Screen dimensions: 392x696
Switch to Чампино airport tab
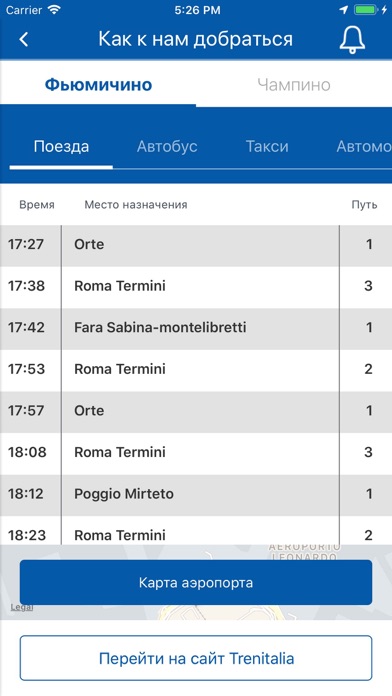point(294,84)
